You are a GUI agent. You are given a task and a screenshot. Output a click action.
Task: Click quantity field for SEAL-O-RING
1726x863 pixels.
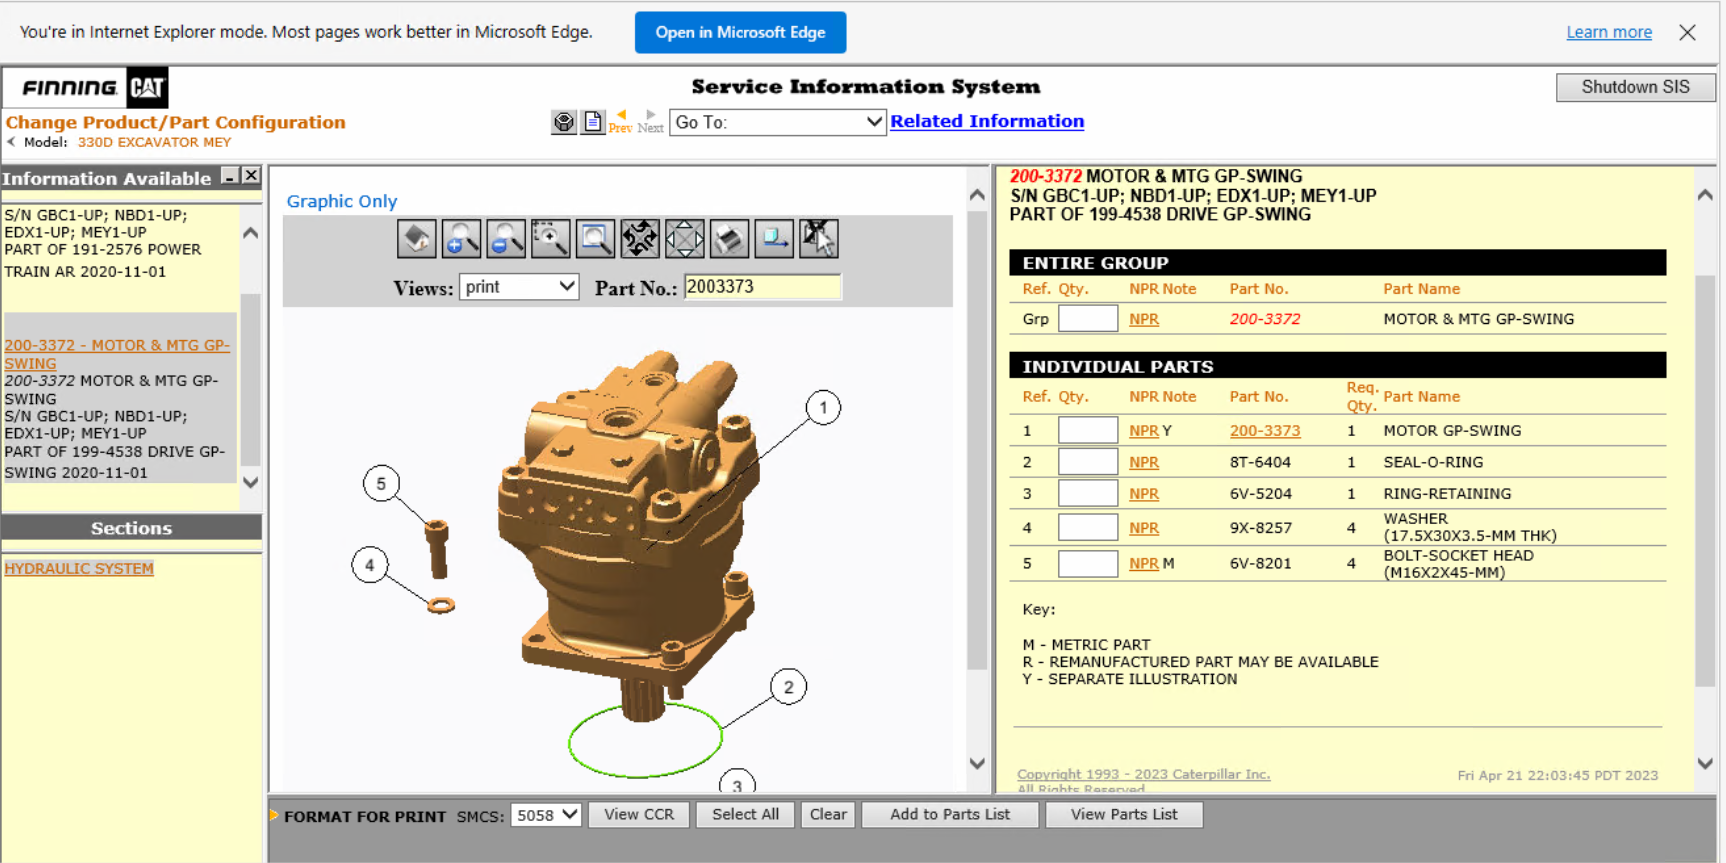tap(1087, 462)
